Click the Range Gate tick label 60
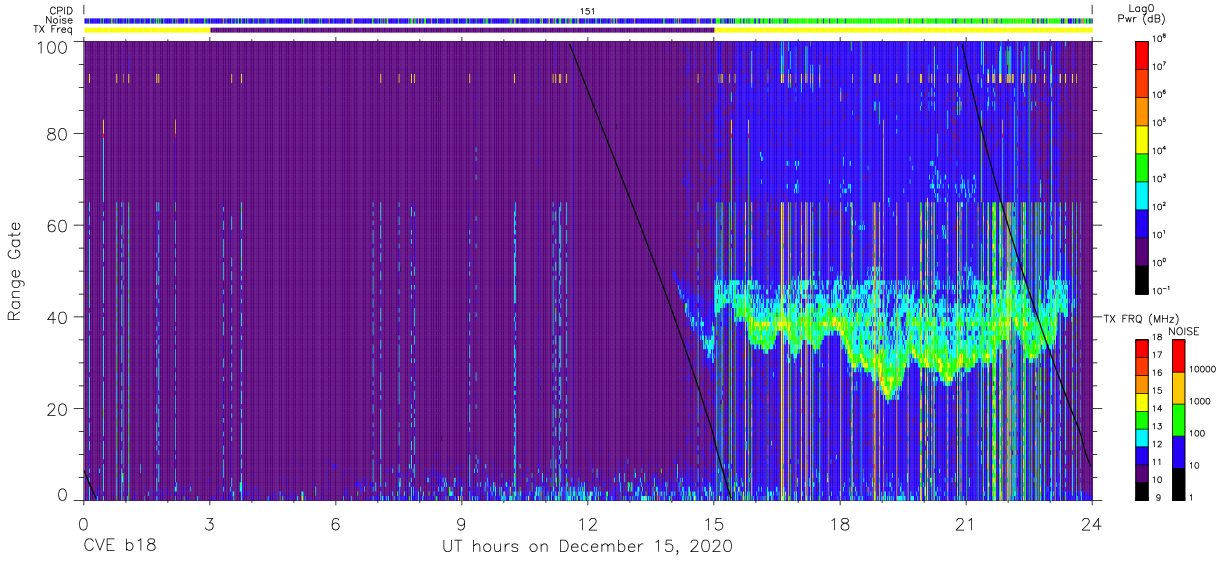 click(x=57, y=226)
